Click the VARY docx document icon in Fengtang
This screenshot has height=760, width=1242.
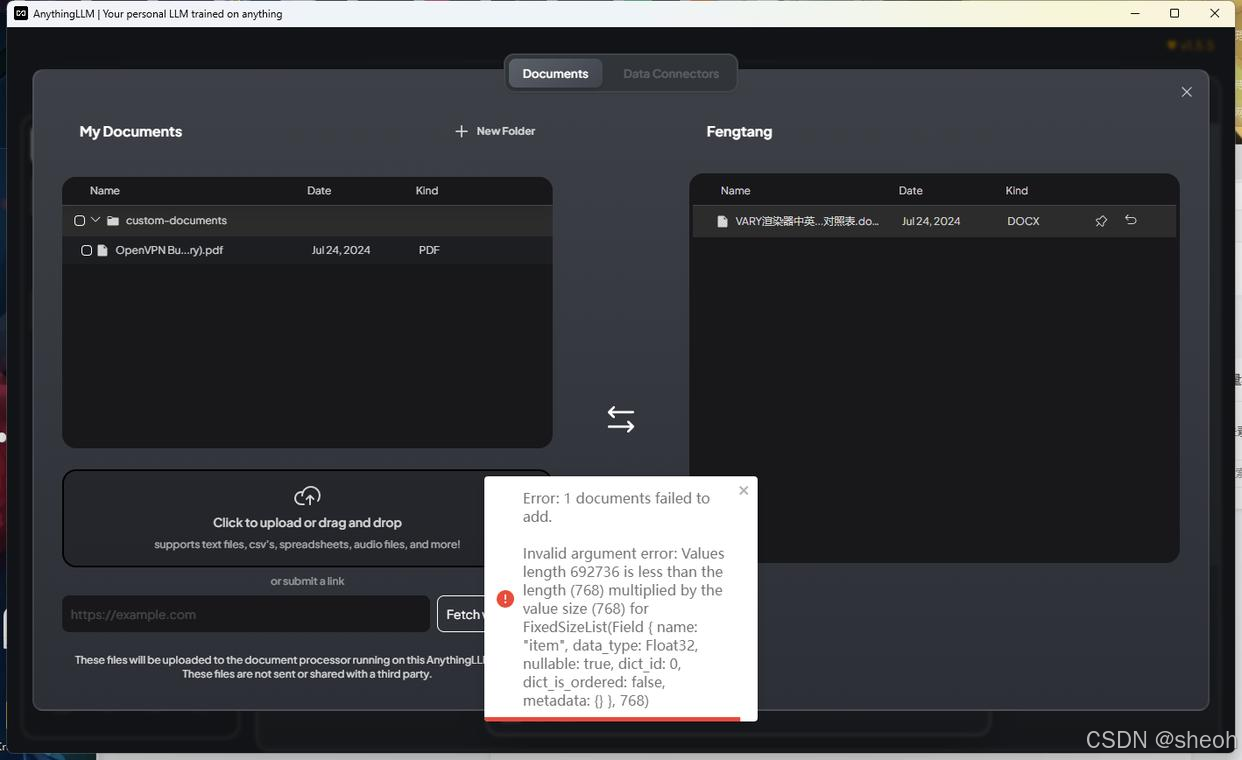click(x=723, y=221)
